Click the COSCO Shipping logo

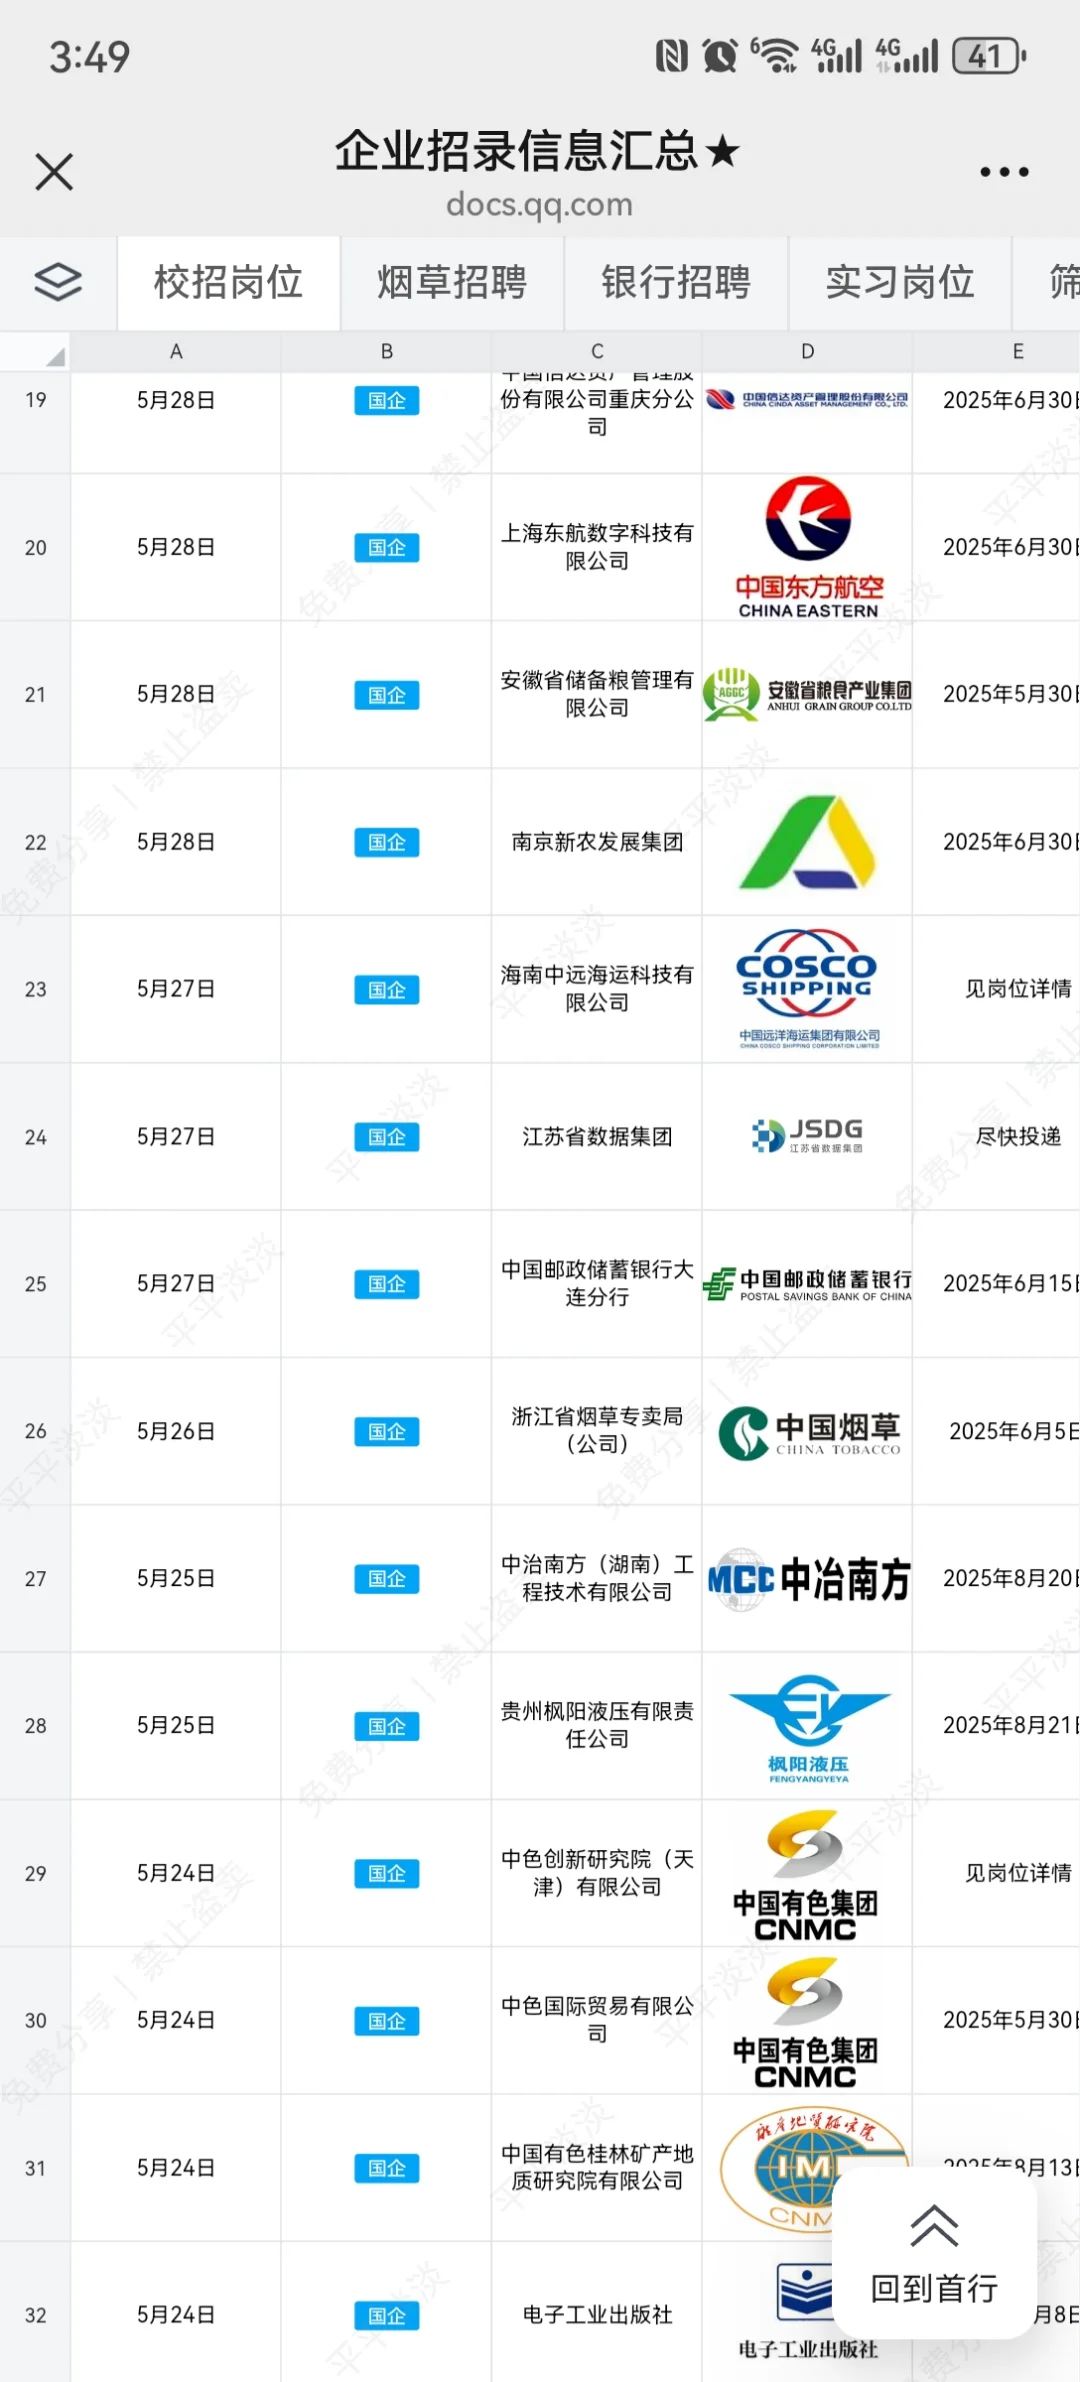808,988
